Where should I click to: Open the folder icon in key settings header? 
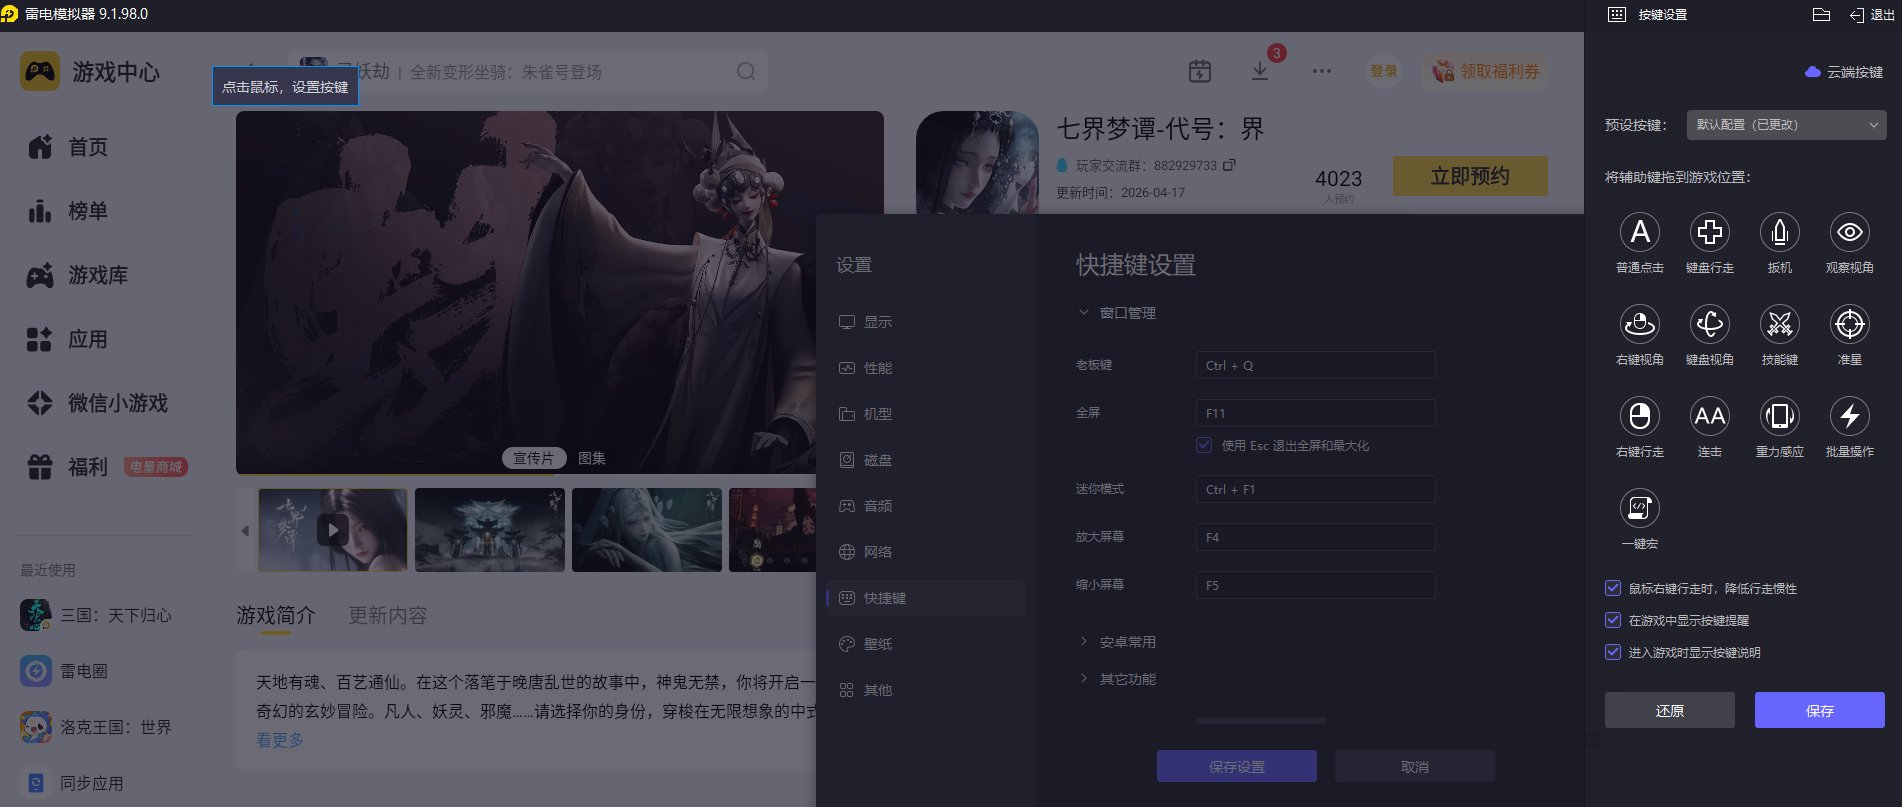1821,14
